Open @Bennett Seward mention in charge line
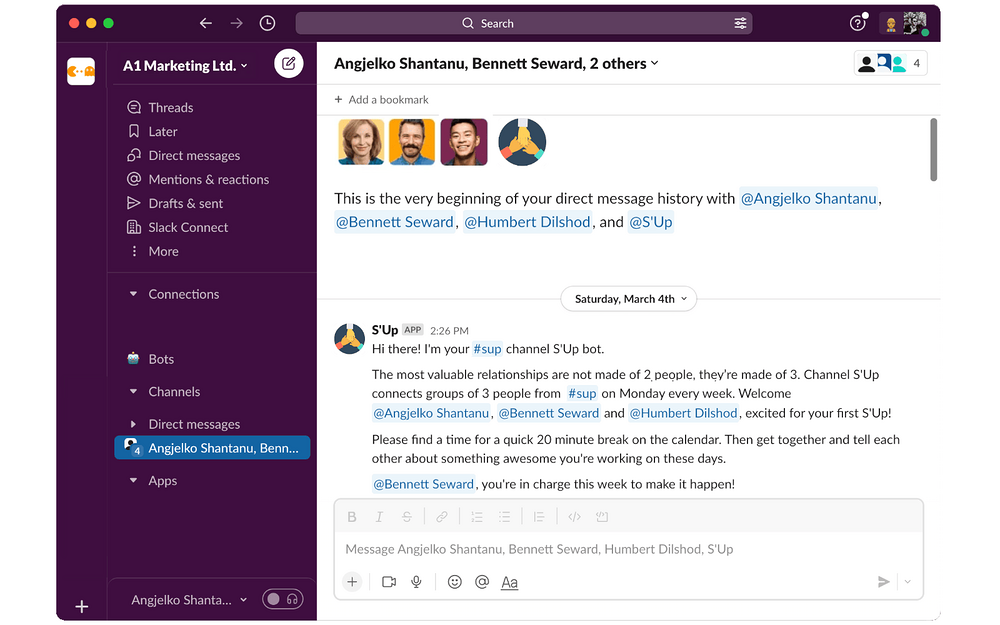The width and height of the screenshot is (1000, 625). tap(423, 485)
